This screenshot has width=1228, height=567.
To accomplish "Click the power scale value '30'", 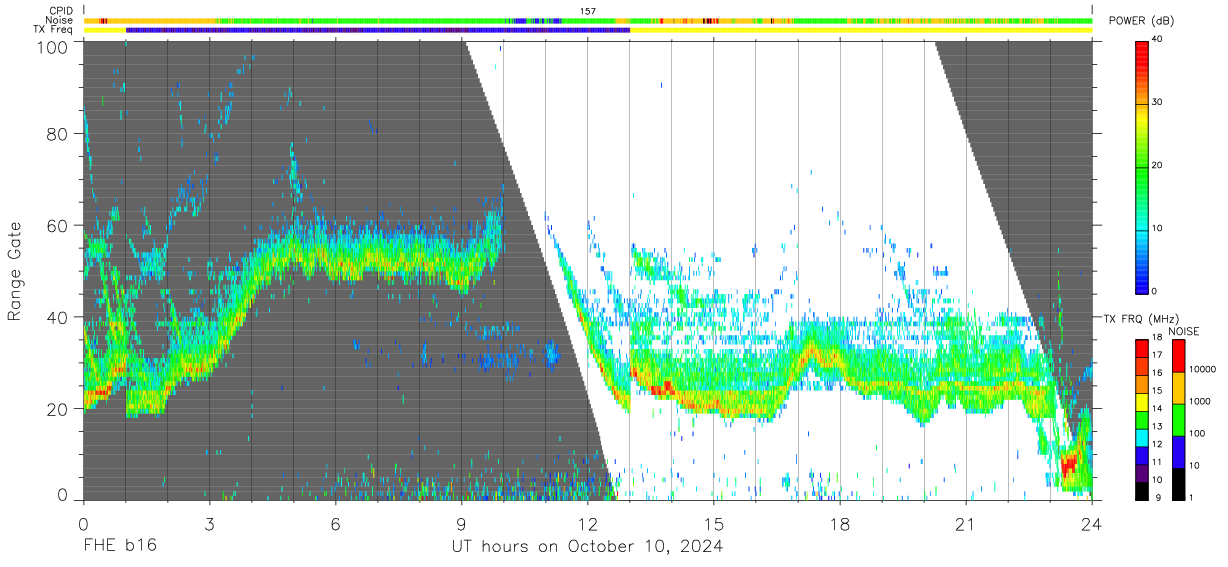I will 1159,102.
